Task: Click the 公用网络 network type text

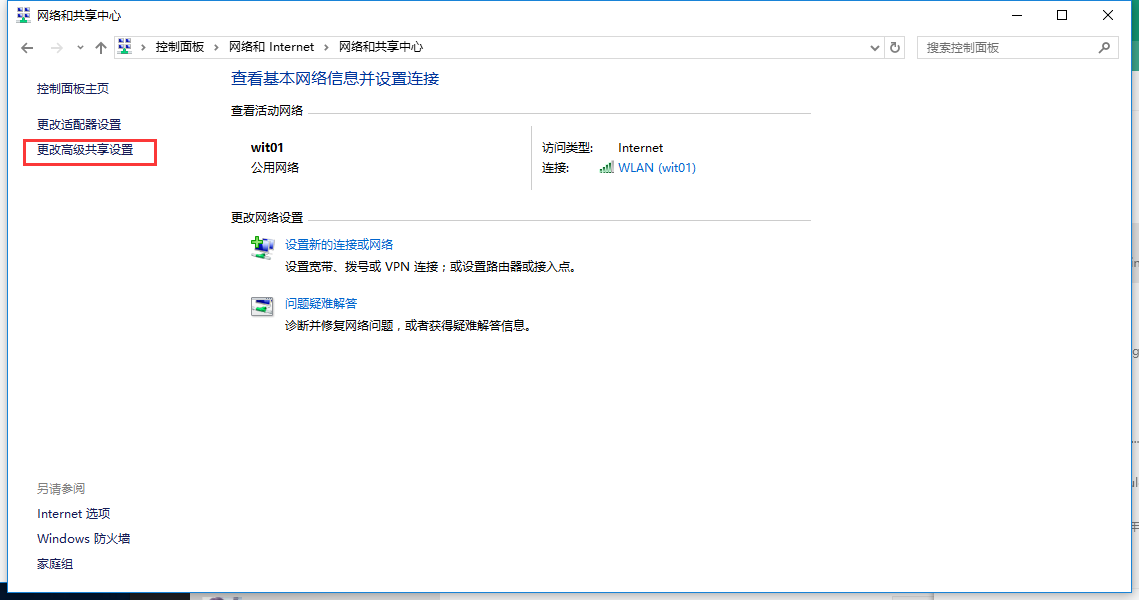Action: 275,168
